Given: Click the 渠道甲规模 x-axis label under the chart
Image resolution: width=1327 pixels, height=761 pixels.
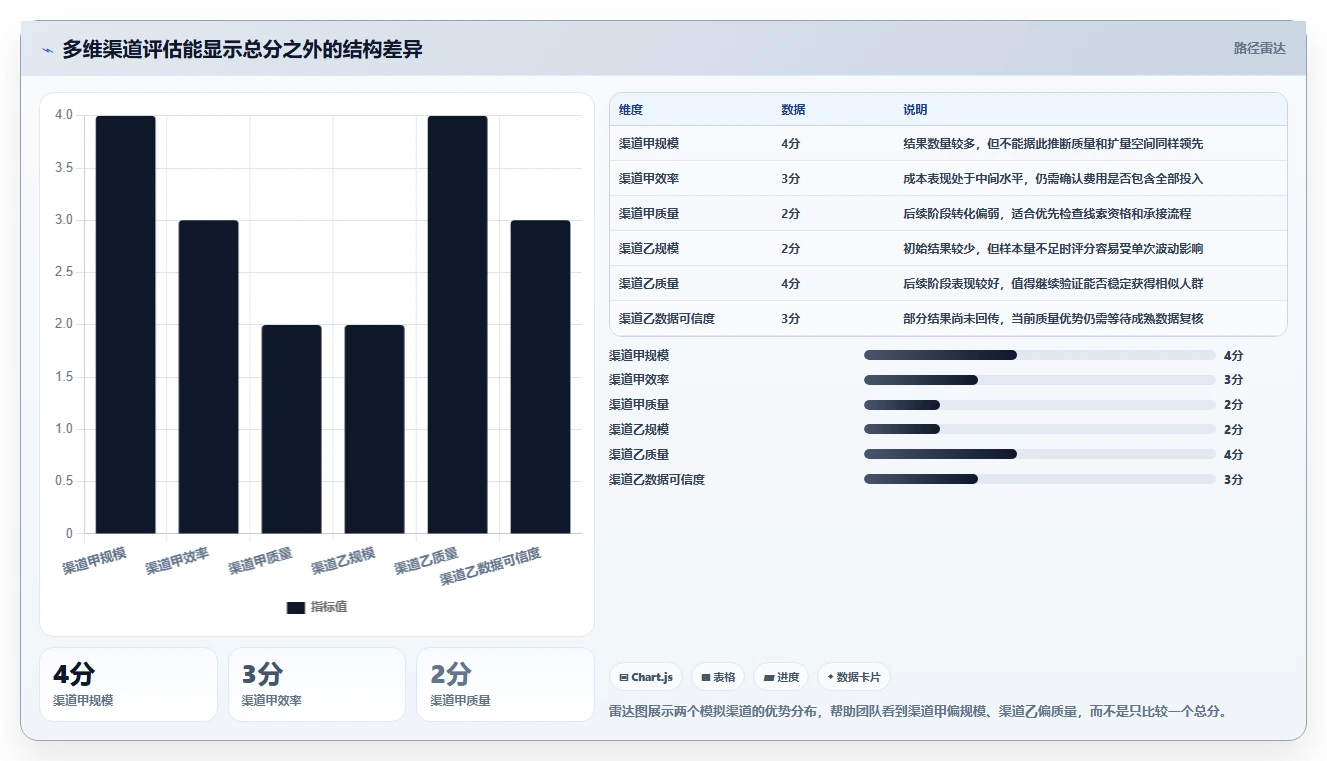Looking at the screenshot, I should [x=95, y=561].
